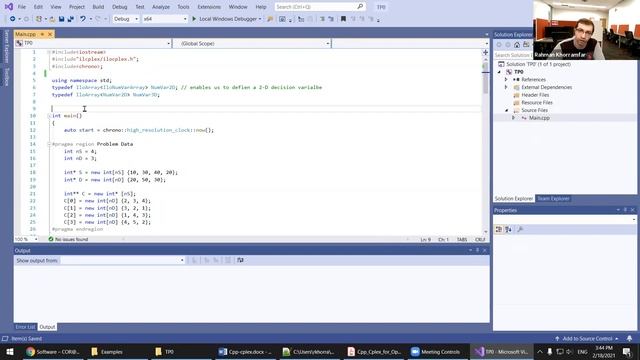Open the Analyze menu

click(x=161, y=7)
